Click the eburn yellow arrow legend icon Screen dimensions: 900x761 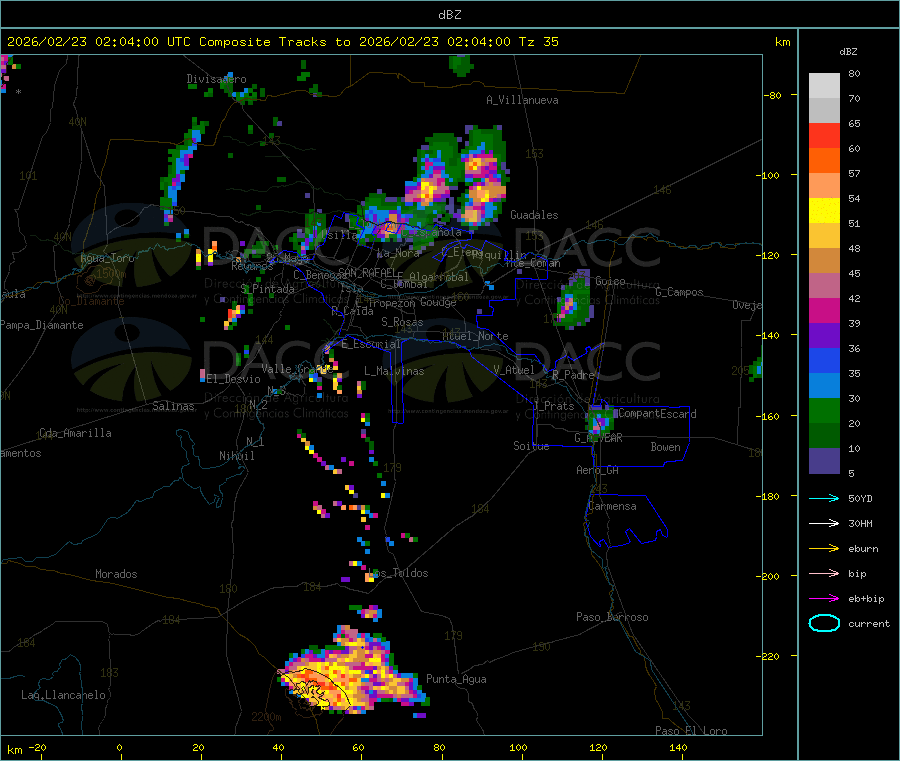pyautogui.click(x=824, y=549)
